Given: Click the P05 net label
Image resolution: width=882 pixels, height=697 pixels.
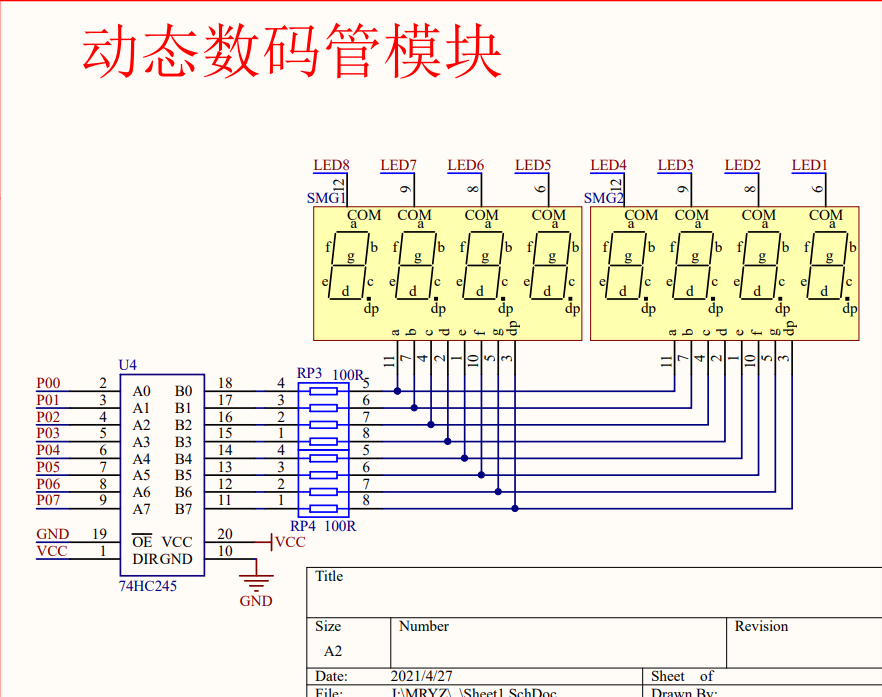Looking at the screenshot, I should 48,467.
